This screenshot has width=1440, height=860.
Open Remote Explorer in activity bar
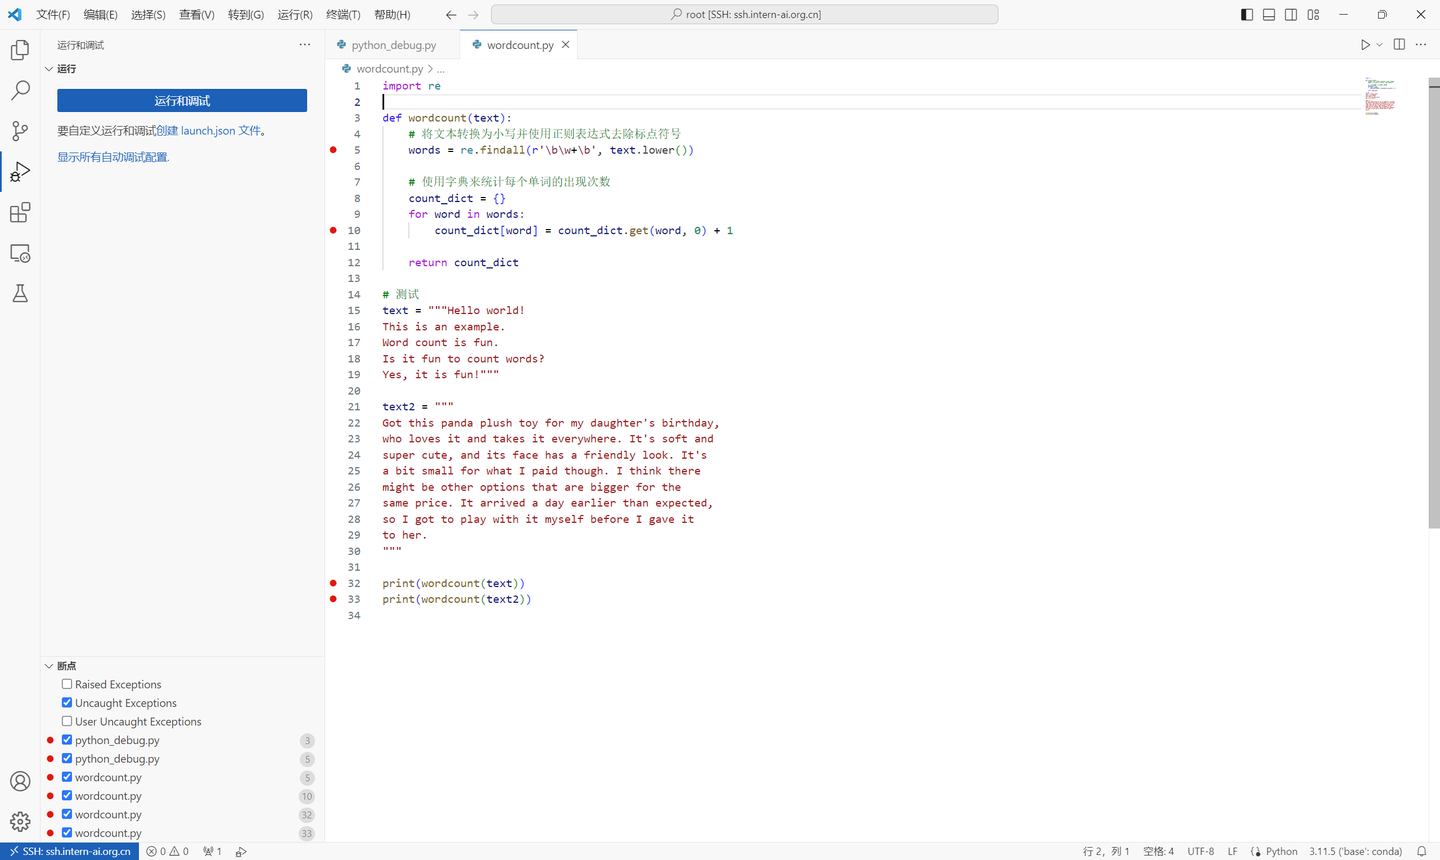click(x=20, y=254)
